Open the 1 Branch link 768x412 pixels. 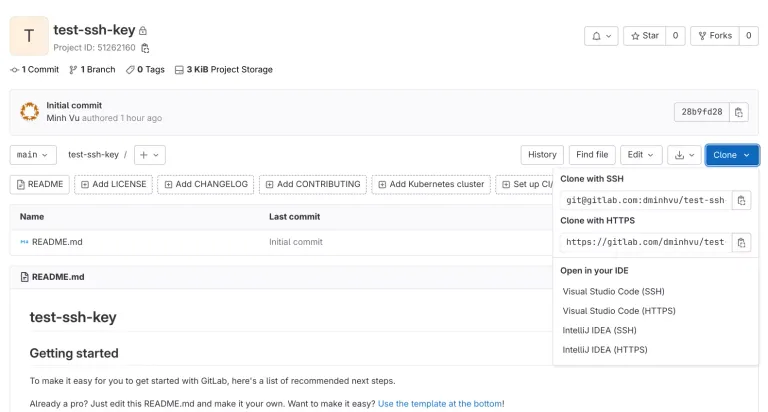point(92,70)
